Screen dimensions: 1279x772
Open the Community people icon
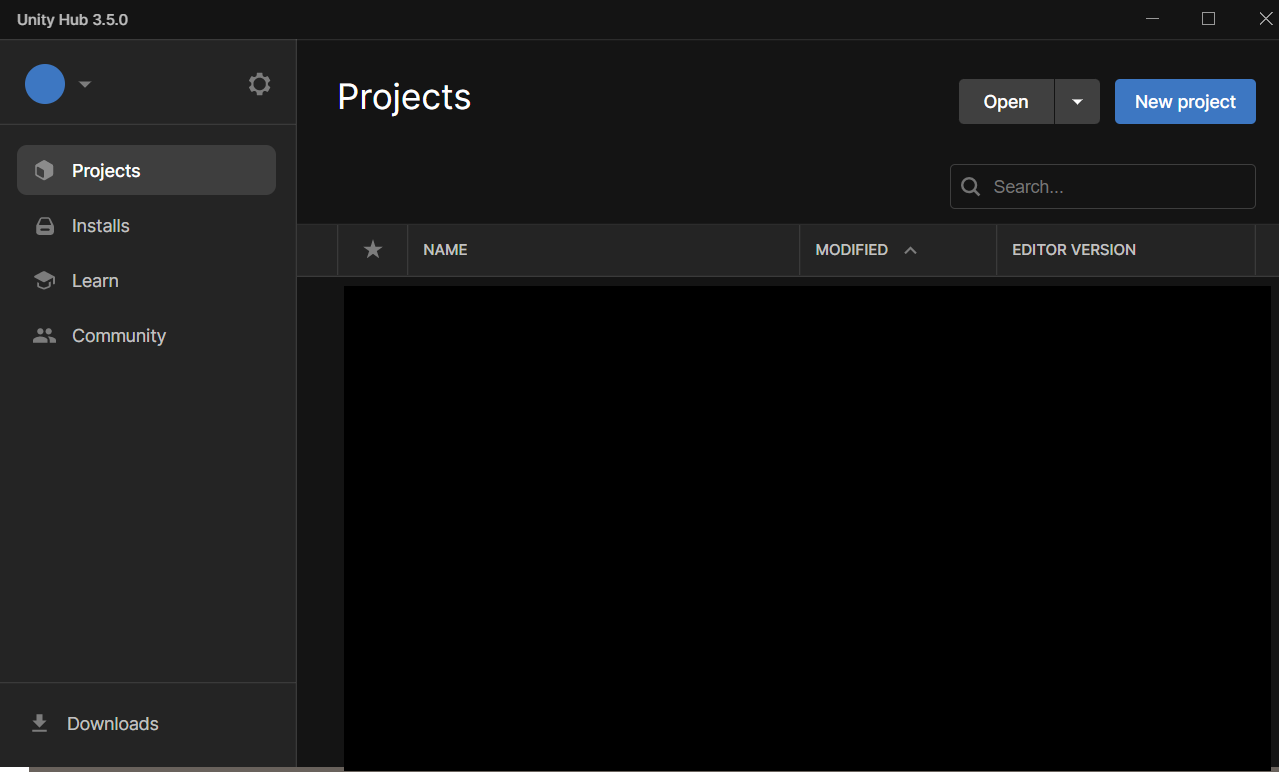click(x=44, y=335)
